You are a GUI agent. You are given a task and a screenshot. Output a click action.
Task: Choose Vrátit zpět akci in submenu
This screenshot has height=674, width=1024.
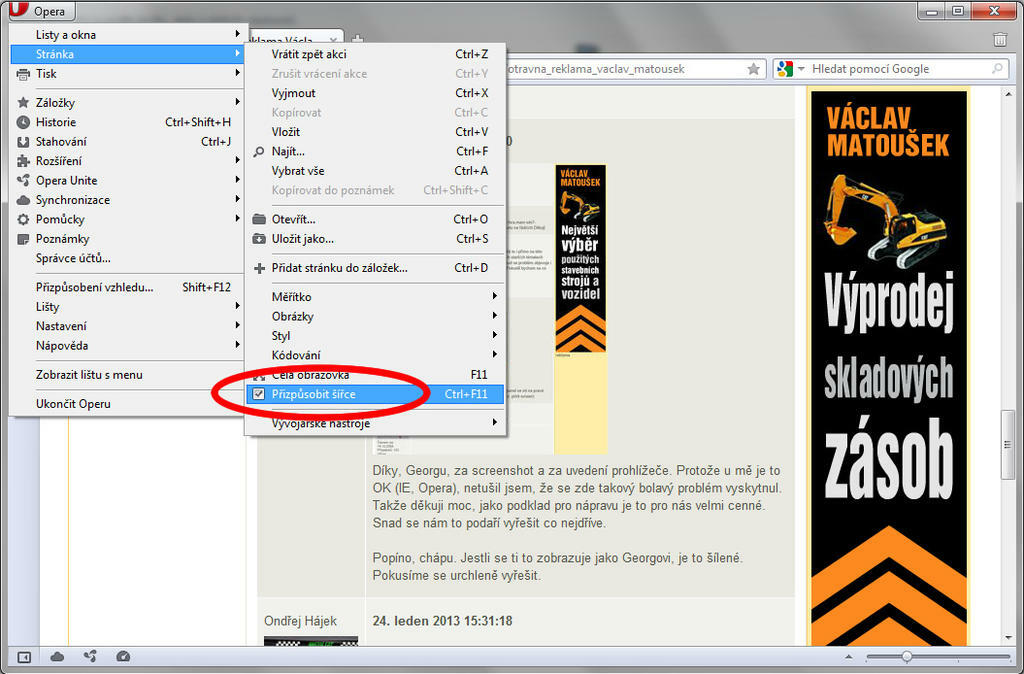[375, 54]
